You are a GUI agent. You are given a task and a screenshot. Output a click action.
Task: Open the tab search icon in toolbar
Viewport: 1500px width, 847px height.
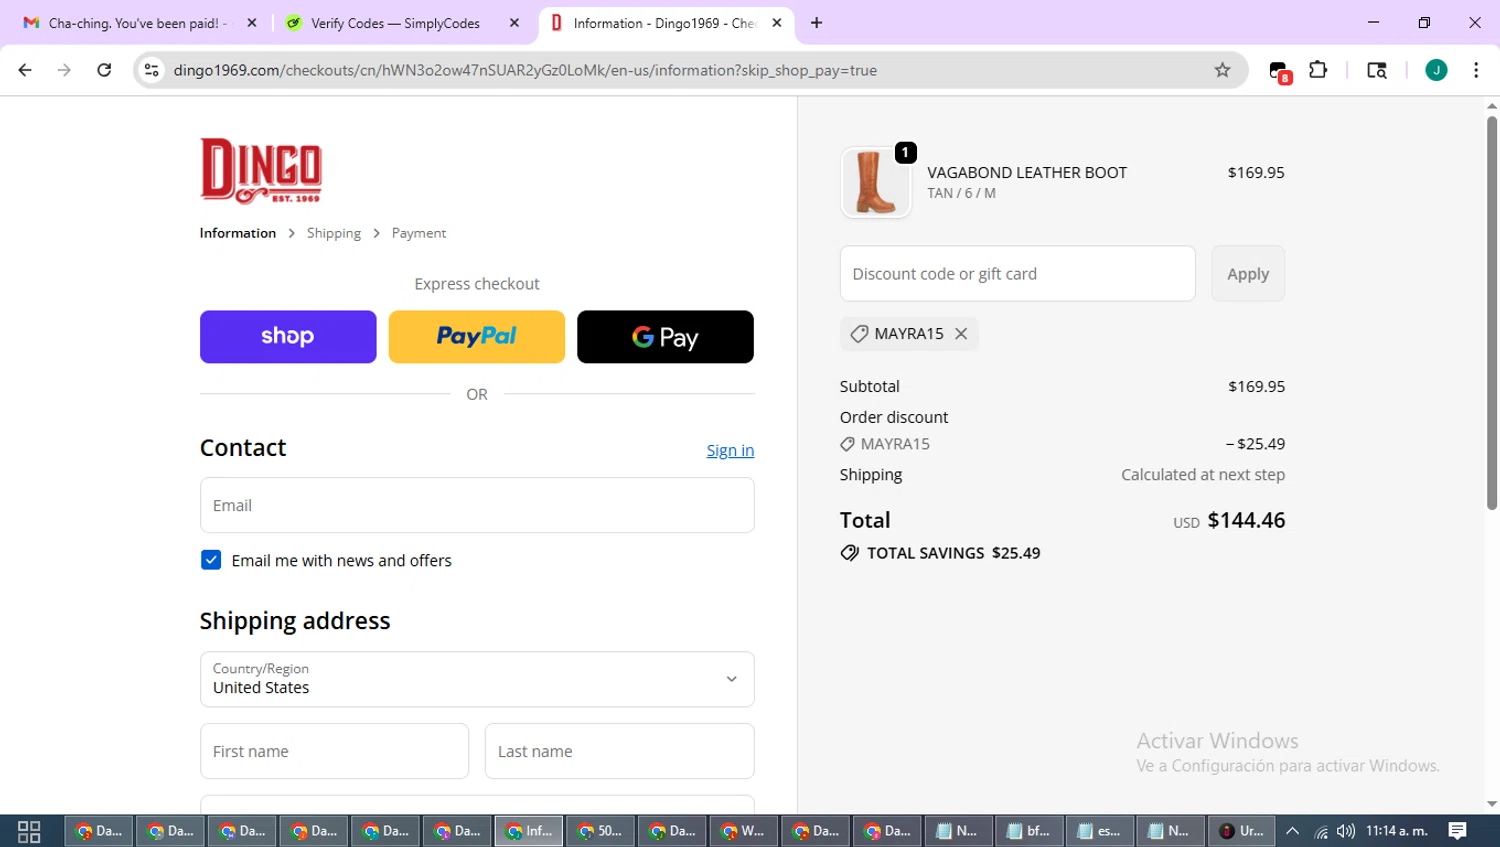pos(1377,70)
